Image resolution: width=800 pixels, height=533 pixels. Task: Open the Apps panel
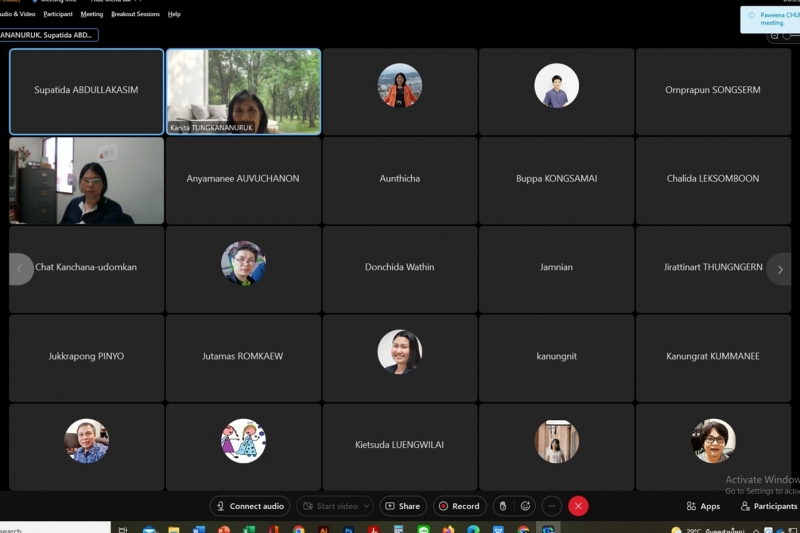pyautogui.click(x=703, y=506)
